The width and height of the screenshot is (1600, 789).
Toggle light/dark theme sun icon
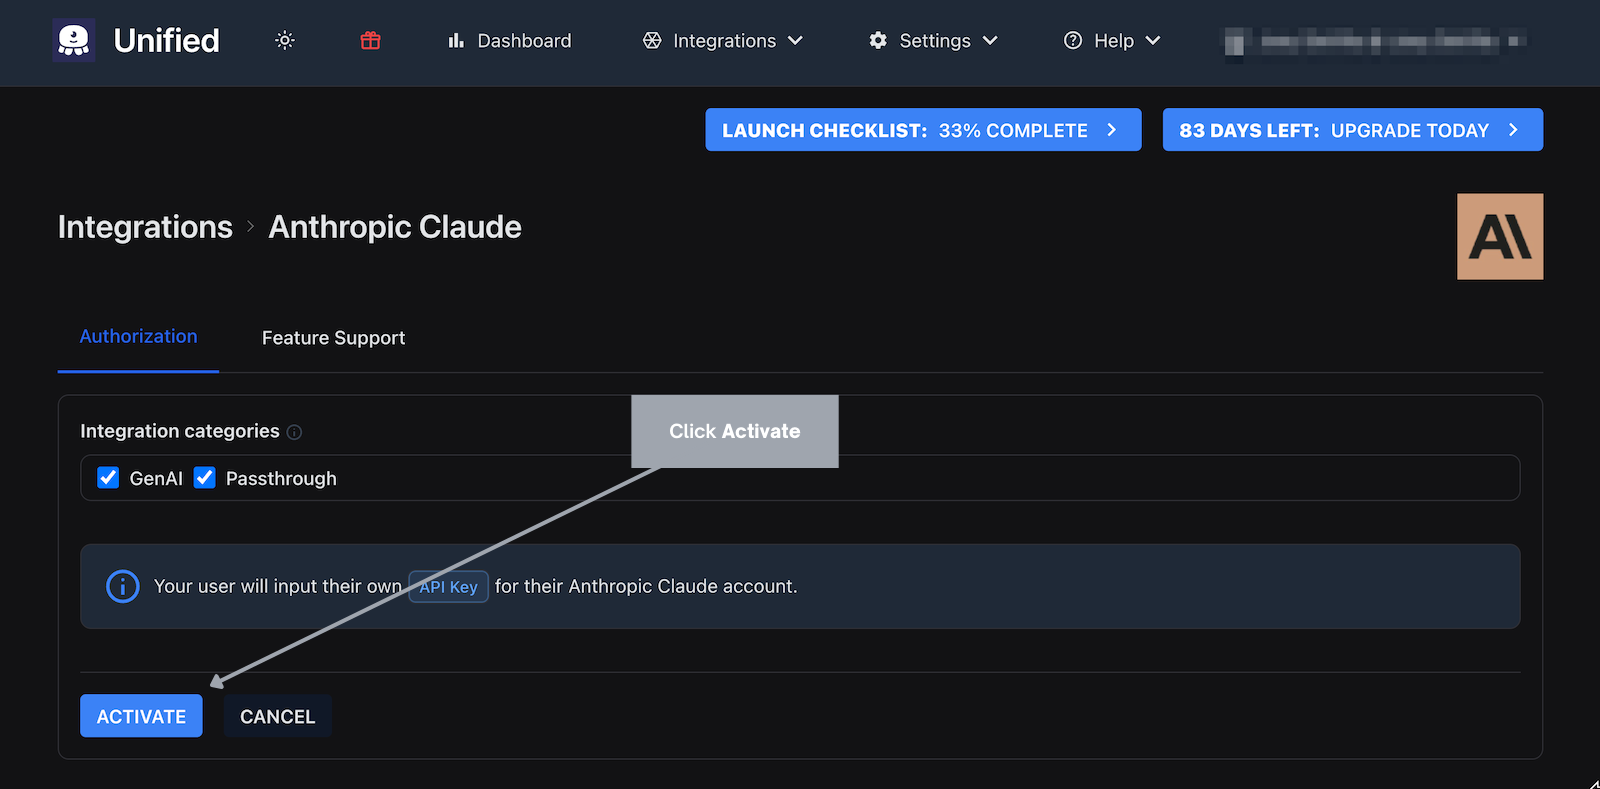coord(285,40)
